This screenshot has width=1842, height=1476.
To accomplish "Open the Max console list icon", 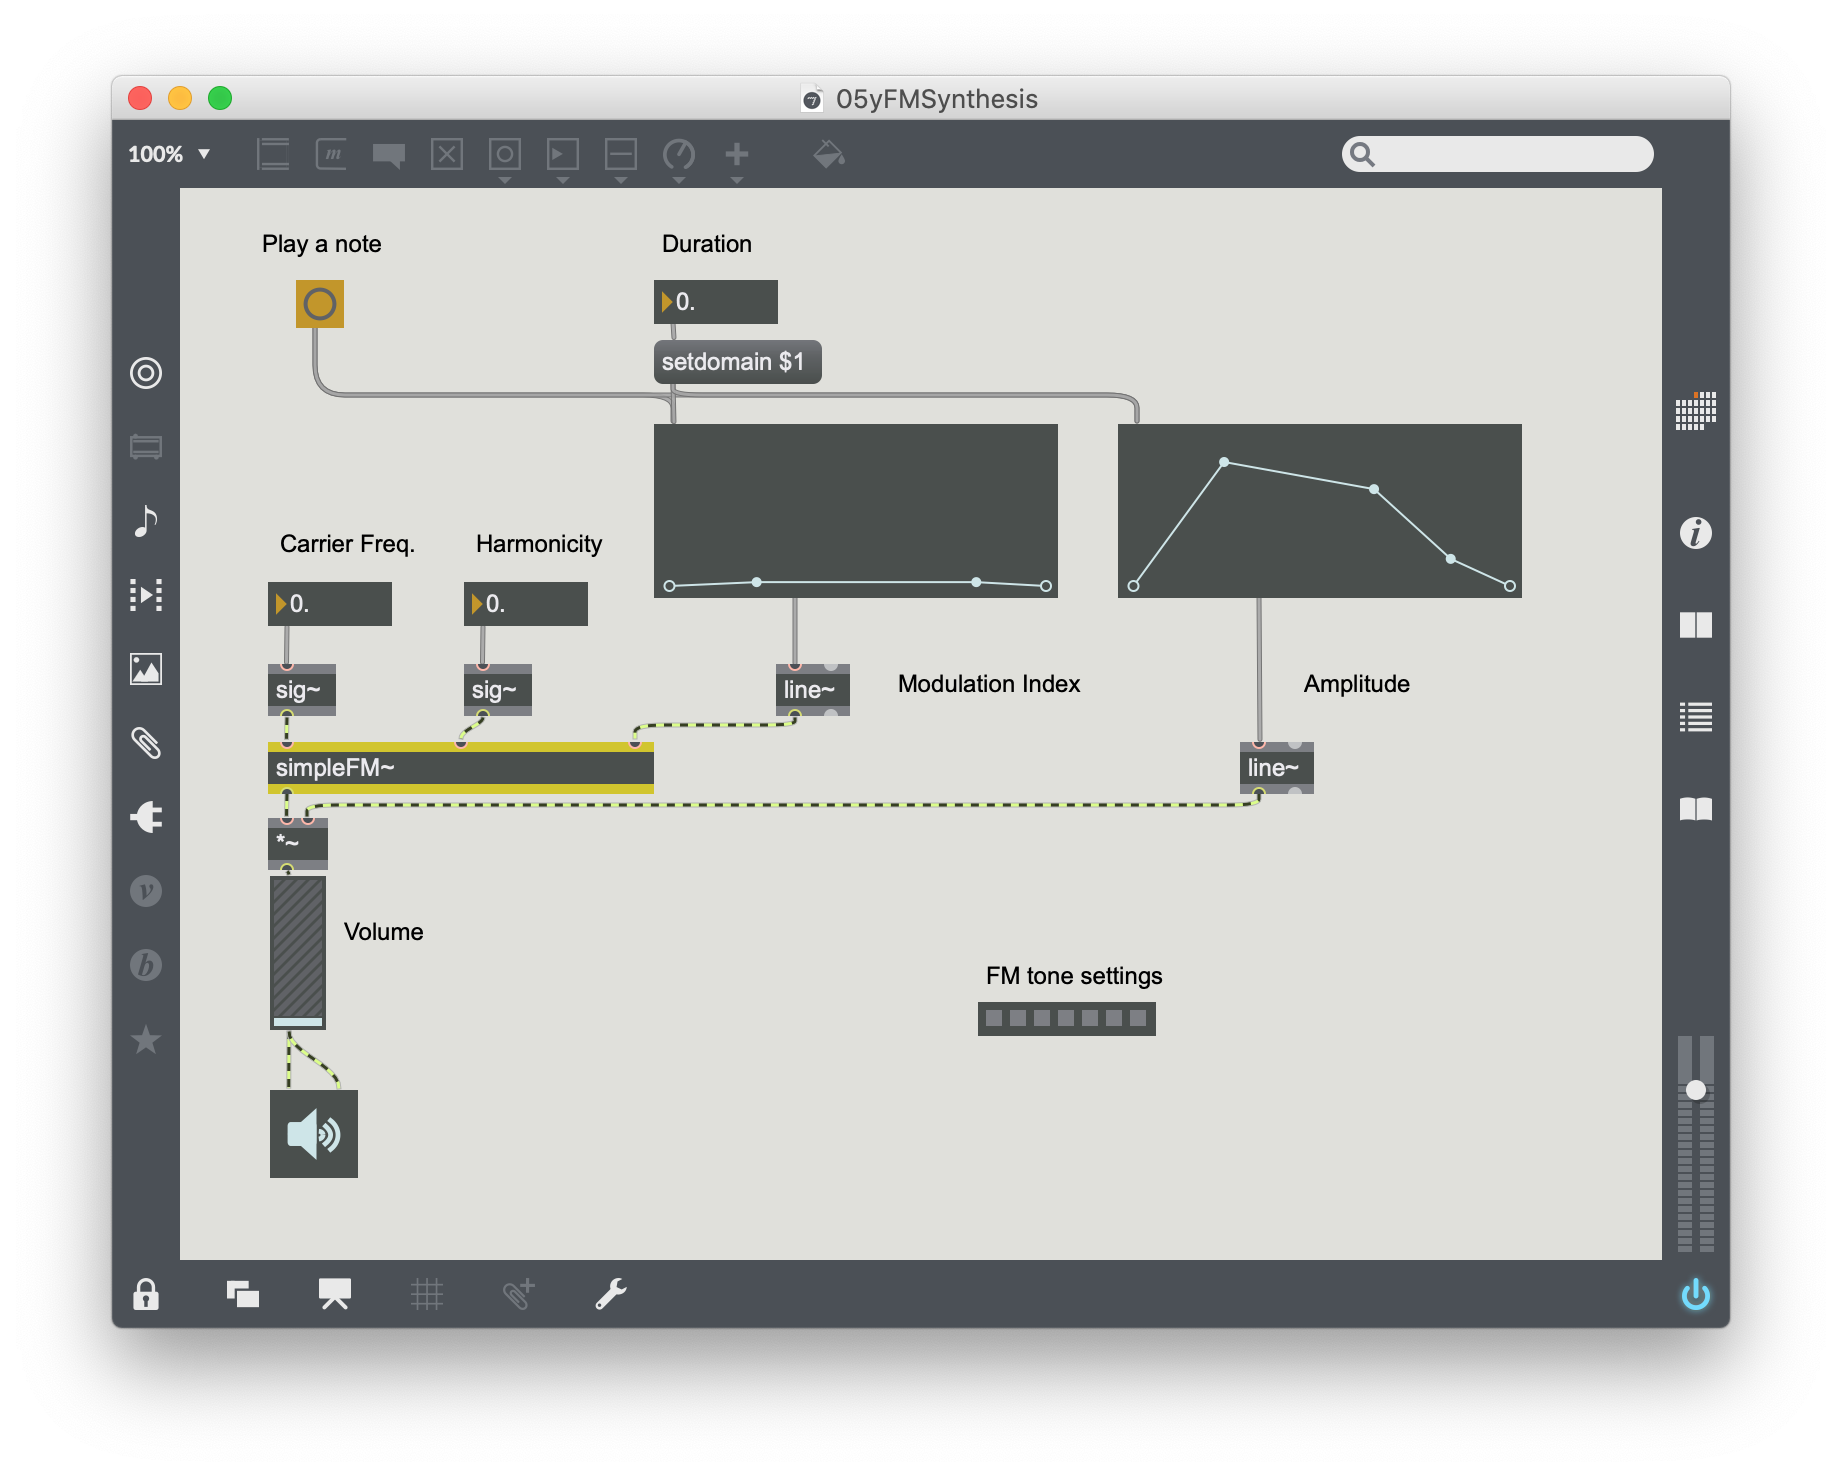I will [1695, 717].
